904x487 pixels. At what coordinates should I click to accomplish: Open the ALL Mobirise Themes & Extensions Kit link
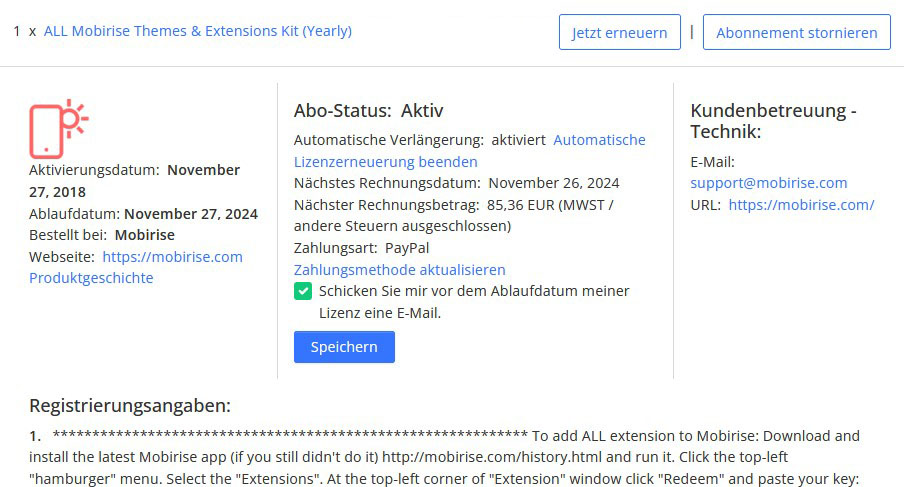[197, 31]
